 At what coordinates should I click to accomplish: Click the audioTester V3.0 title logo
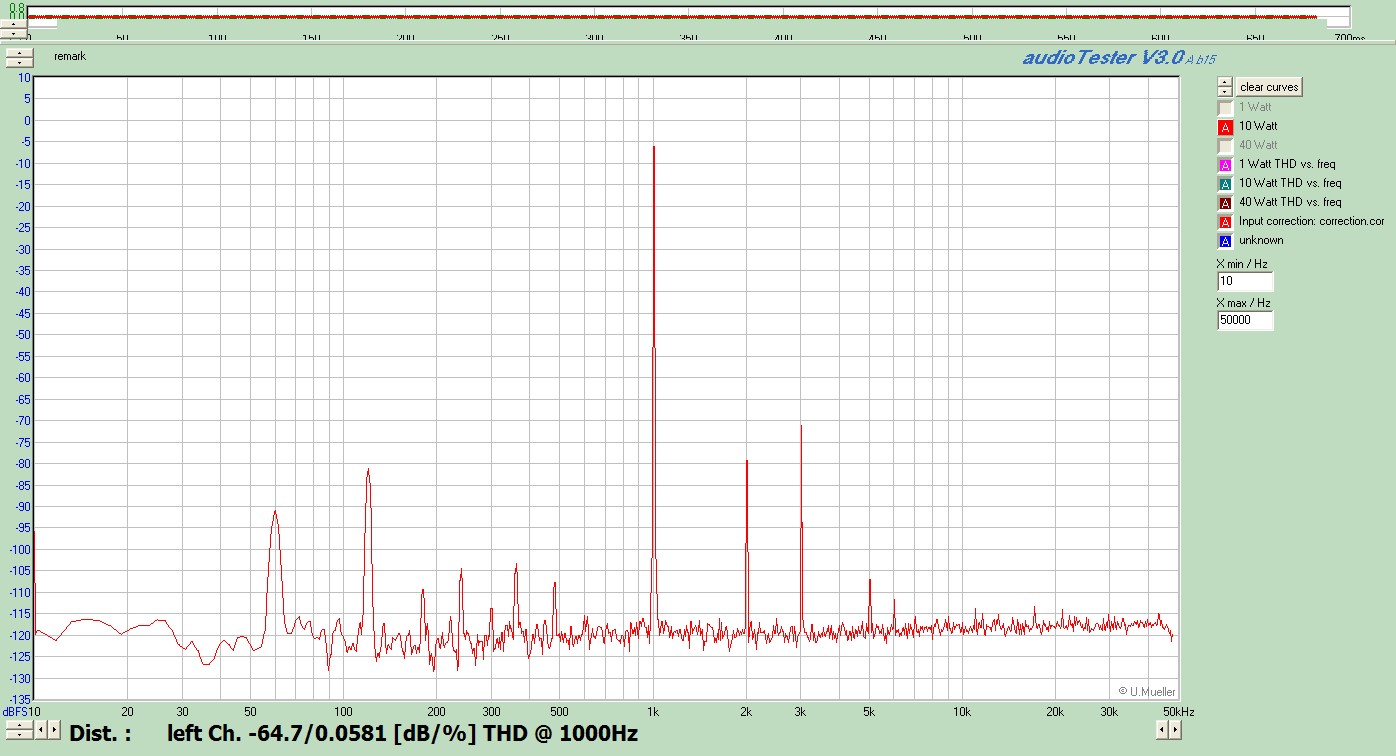(1118, 58)
